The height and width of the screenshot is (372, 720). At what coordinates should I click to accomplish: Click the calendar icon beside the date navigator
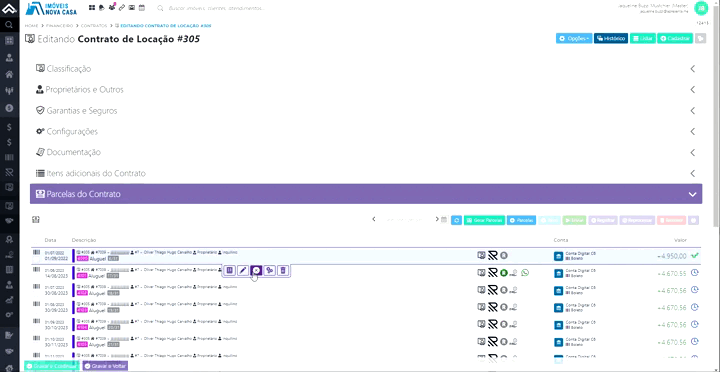(444, 220)
